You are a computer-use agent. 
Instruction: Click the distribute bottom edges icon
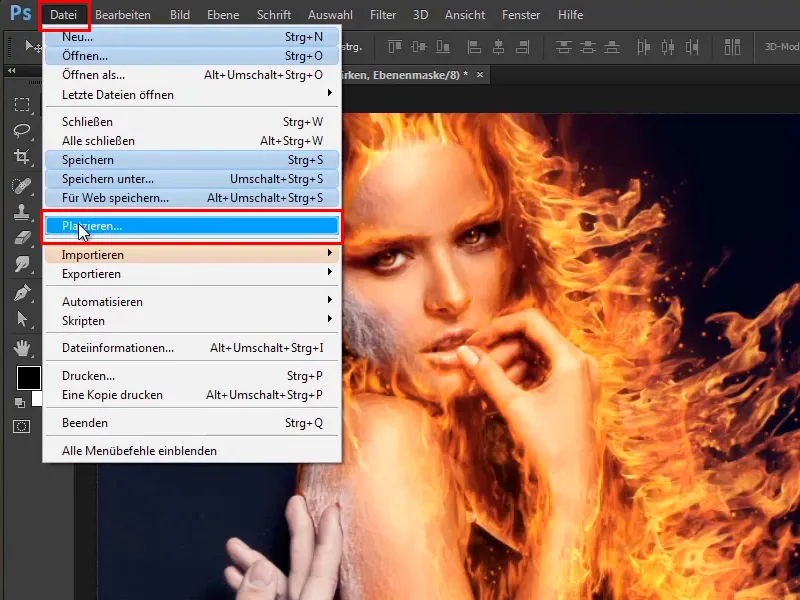[x=612, y=47]
